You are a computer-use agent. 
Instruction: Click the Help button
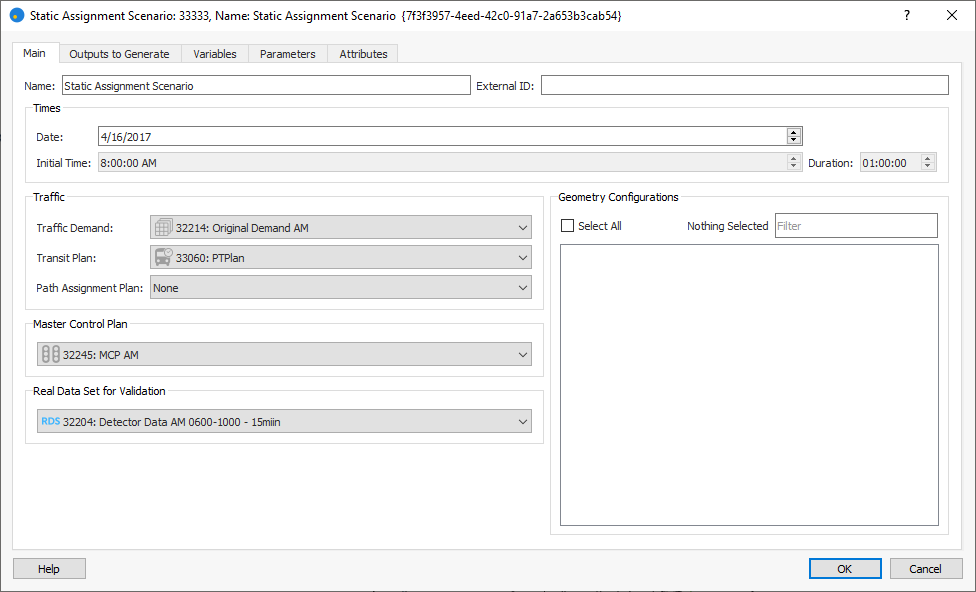coord(49,569)
